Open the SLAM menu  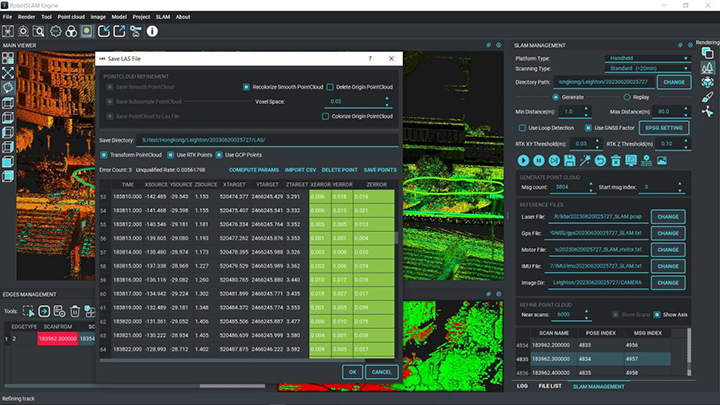(163, 17)
